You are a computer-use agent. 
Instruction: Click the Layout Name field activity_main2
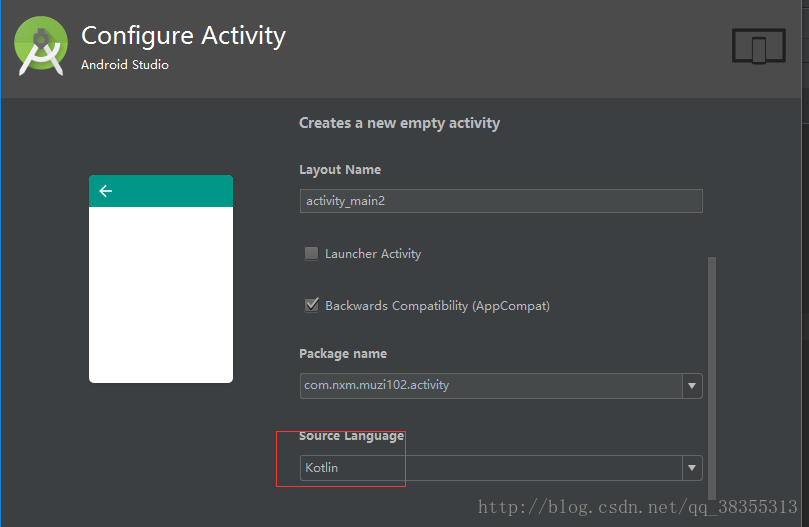[501, 201]
